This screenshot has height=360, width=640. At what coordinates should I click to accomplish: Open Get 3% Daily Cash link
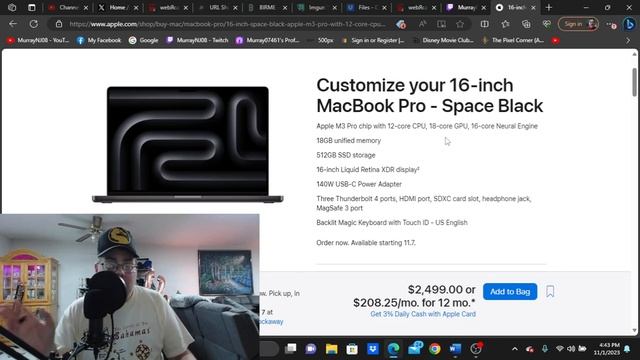tap(423, 314)
